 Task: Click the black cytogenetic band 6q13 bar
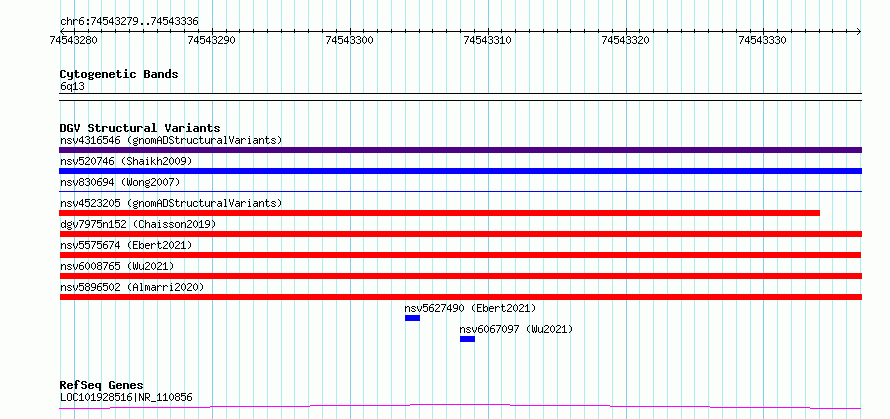460,97
